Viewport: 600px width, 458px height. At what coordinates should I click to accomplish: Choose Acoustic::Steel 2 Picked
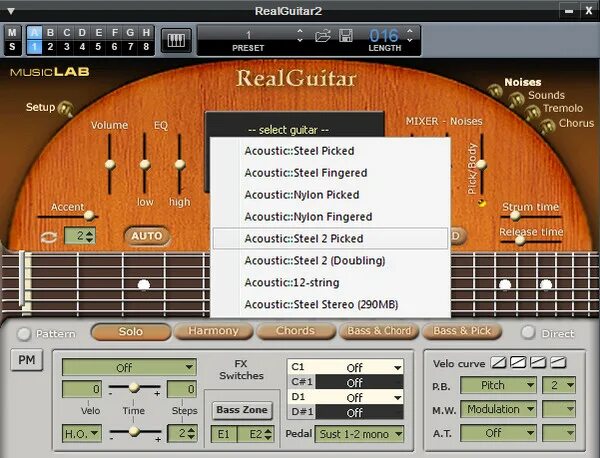click(x=330, y=238)
